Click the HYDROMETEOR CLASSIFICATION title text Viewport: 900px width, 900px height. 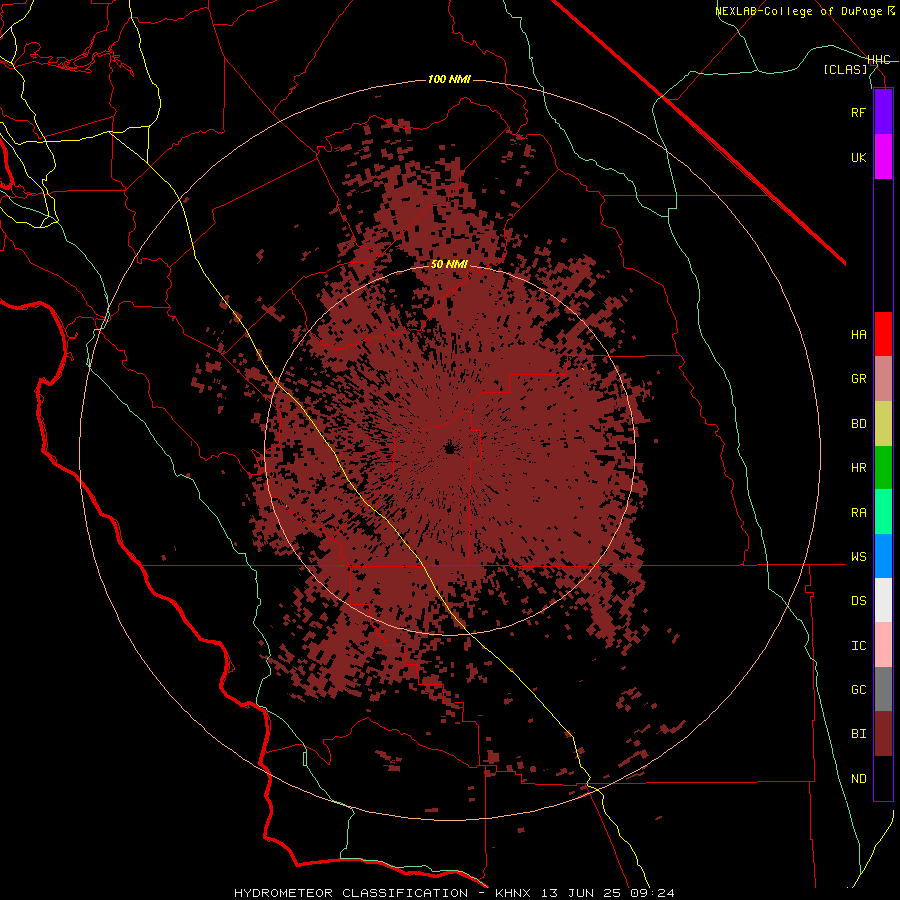click(351, 893)
